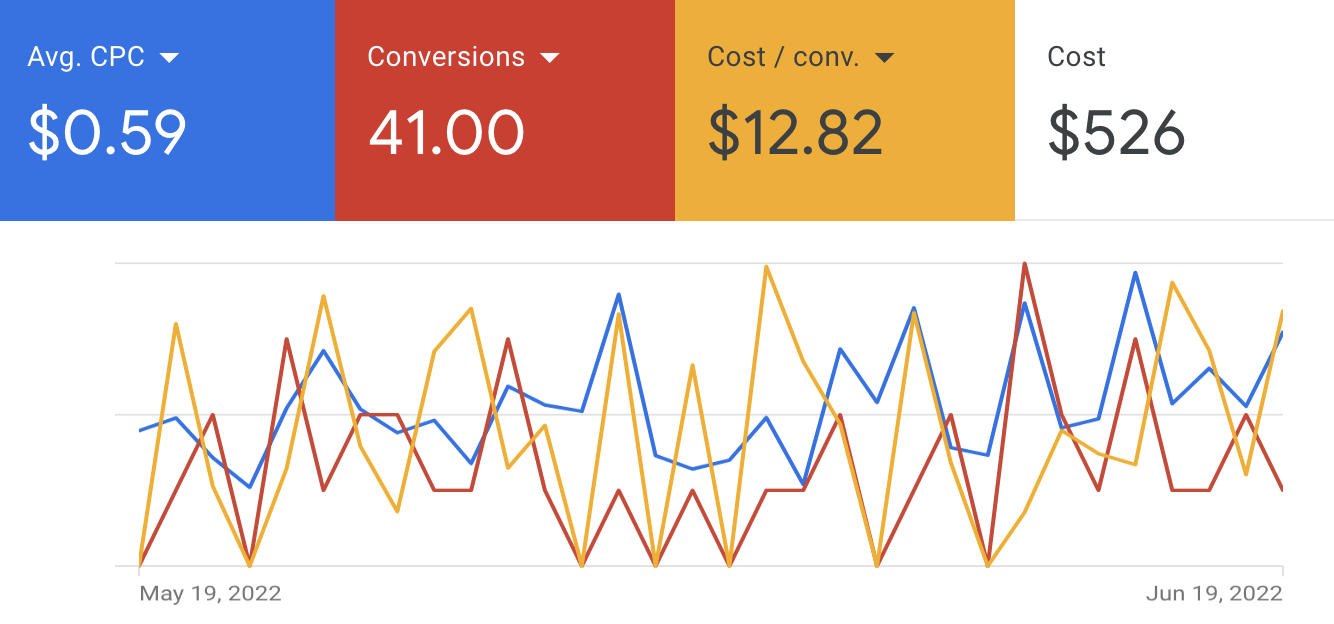This screenshot has height=624, width=1334.
Task: Click the Cost / conv. label text
Action: point(784,57)
